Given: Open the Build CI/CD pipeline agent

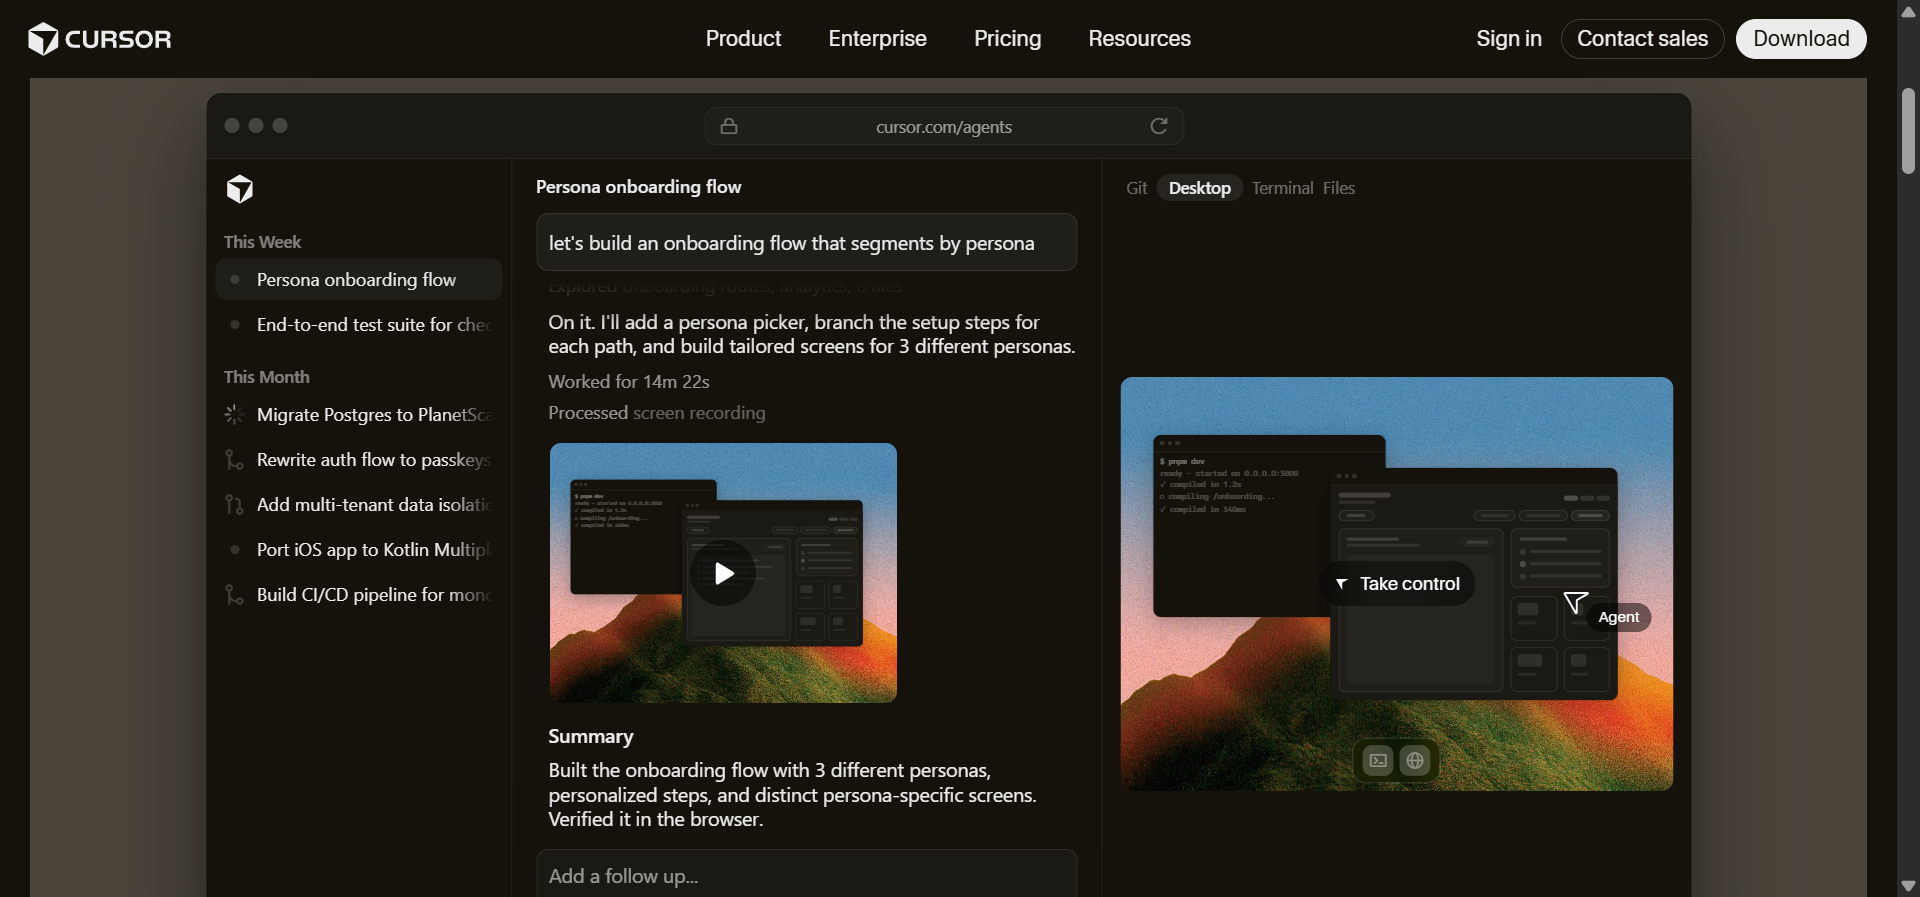Looking at the screenshot, I should pos(359,594).
